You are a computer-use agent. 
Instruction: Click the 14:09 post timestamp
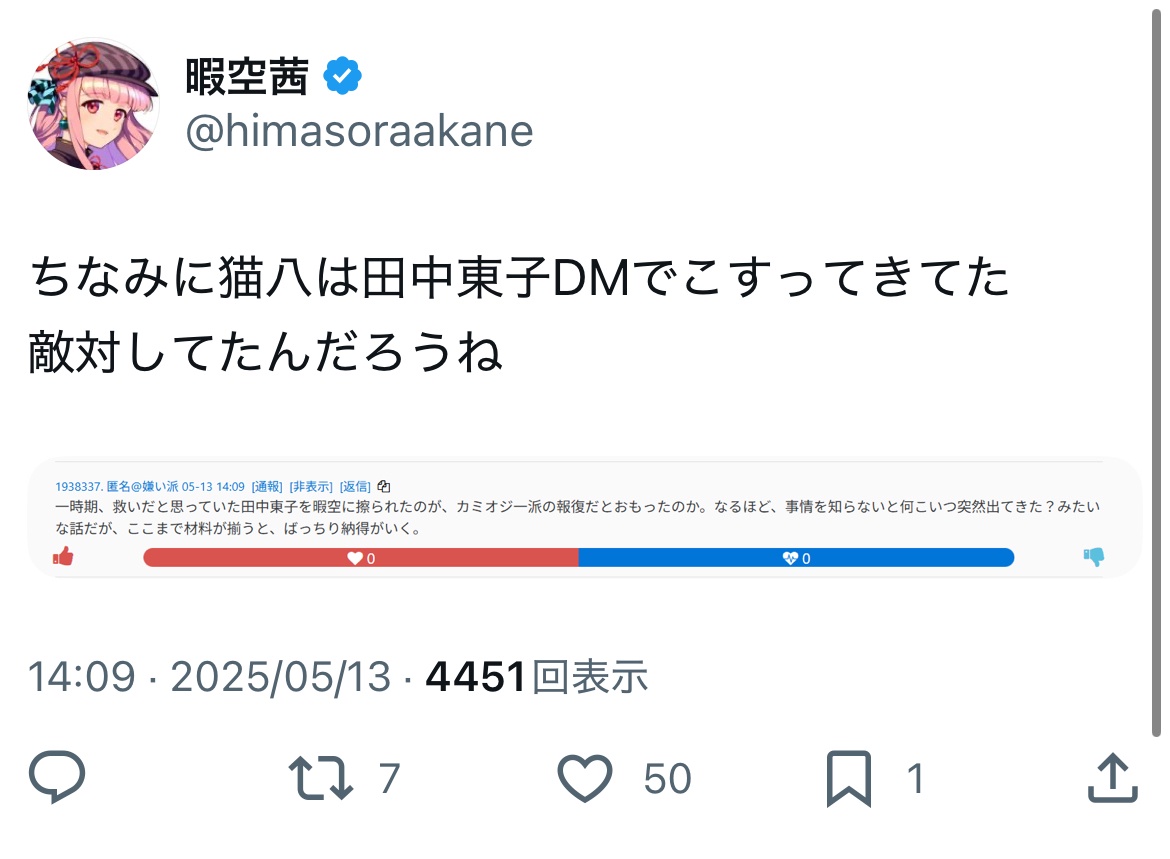[81, 677]
